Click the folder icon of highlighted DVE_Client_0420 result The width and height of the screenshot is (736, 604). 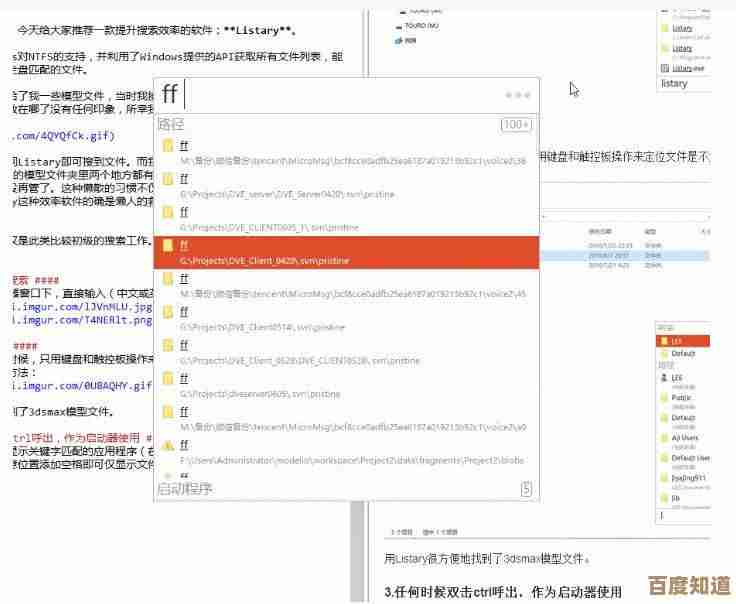click(x=169, y=245)
